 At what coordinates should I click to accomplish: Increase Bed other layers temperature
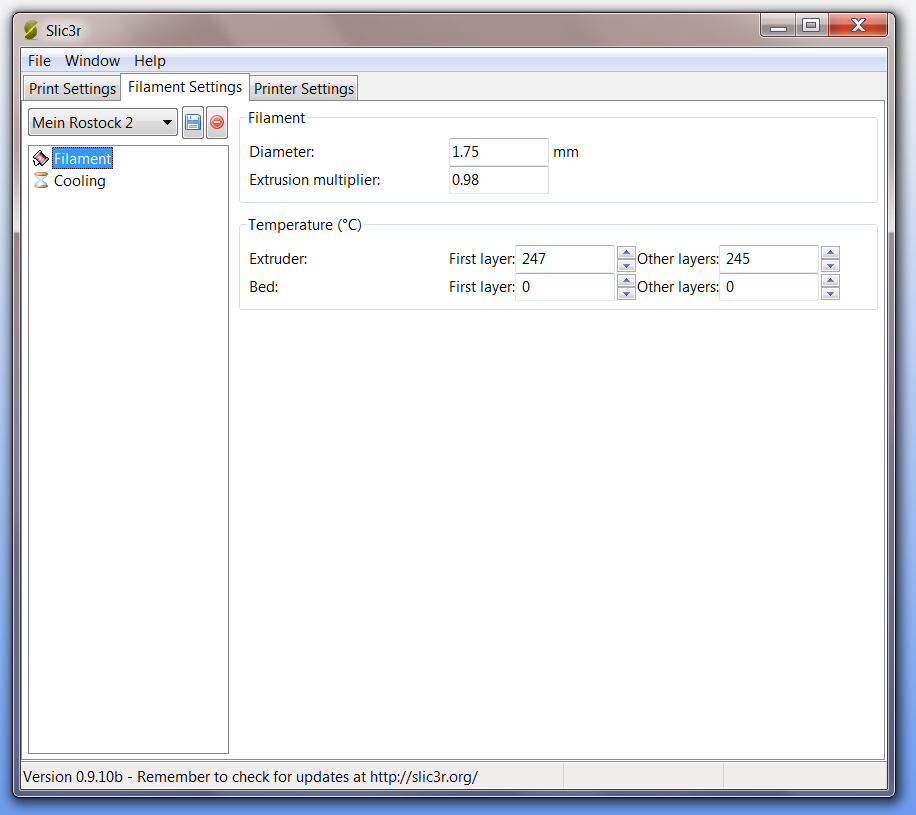[830, 280]
